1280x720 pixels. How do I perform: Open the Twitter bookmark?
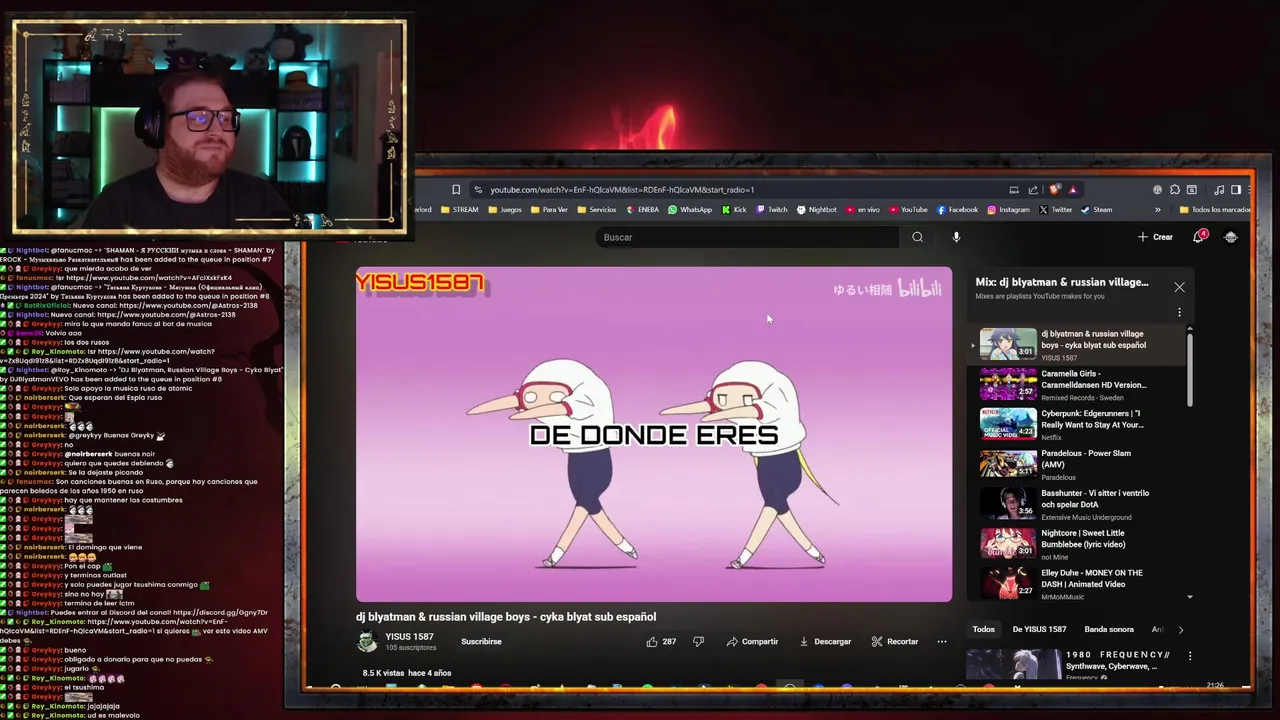(1056, 210)
